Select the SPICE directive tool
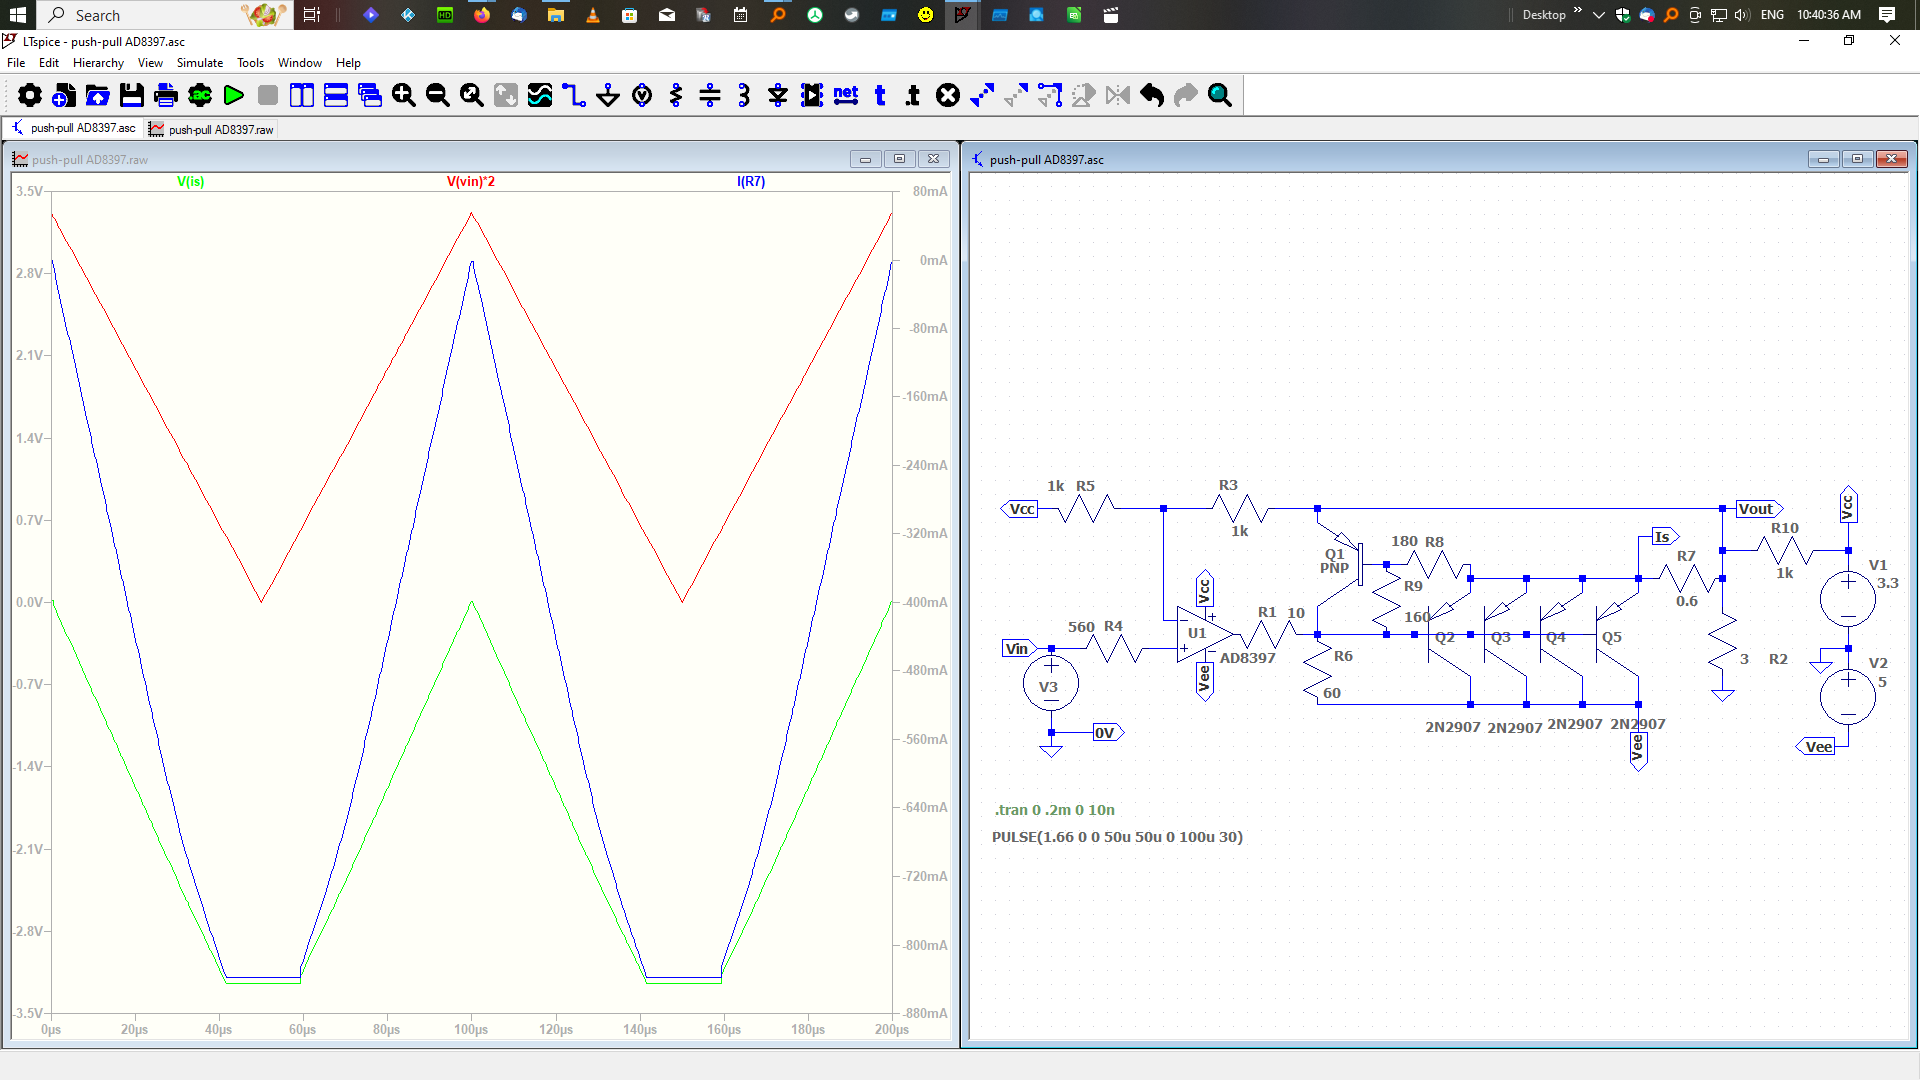The height and width of the screenshot is (1080, 1920). (913, 95)
